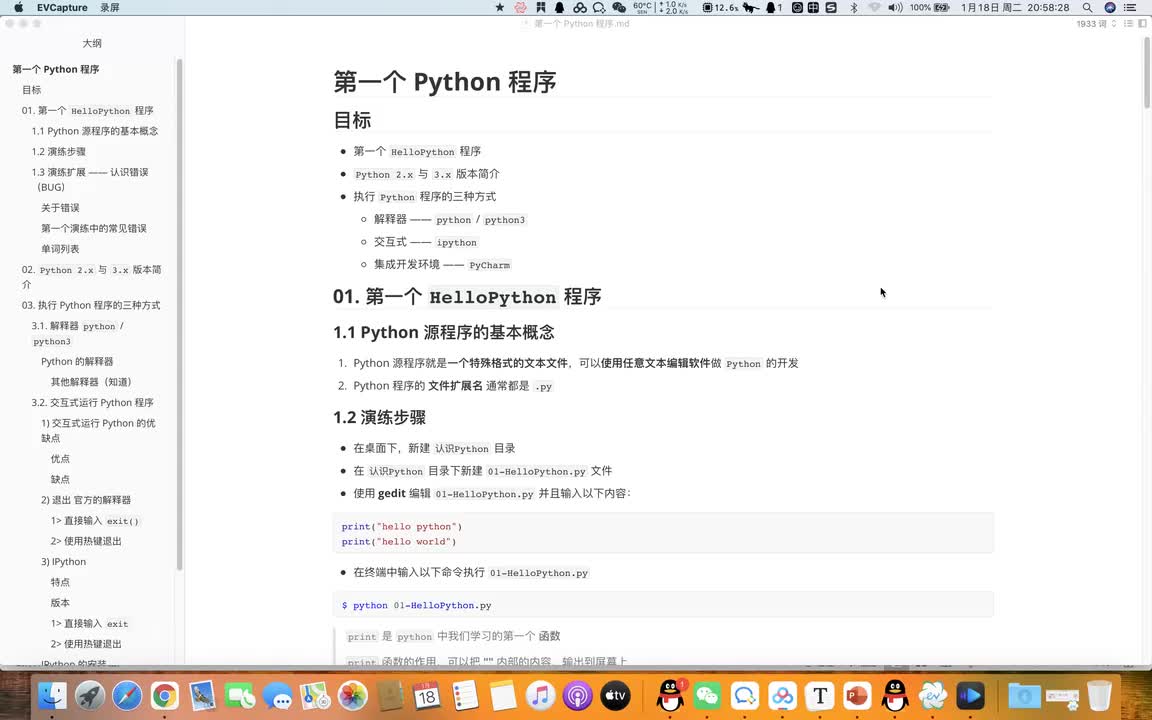This screenshot has height=720, width=1152.
Task: Select 第一个演练中的常见错误 in outline
Action: (94, 228)
